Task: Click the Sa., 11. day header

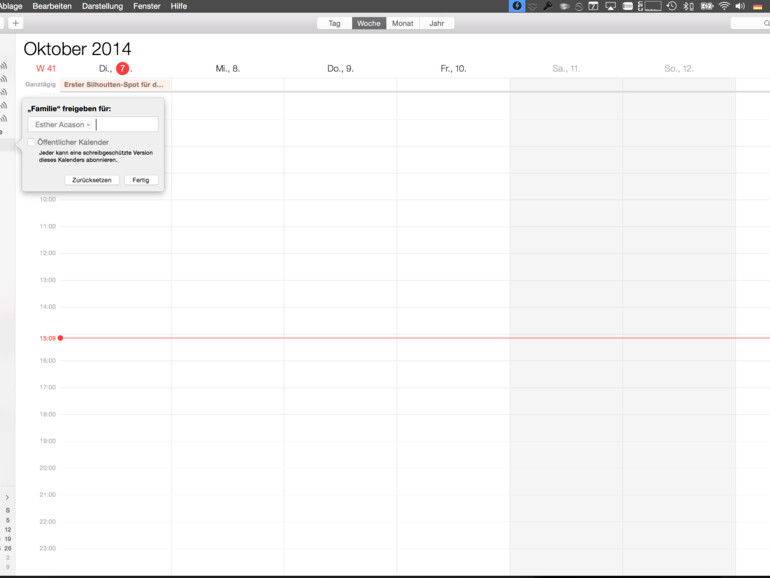Action: (x=566, y=69)
